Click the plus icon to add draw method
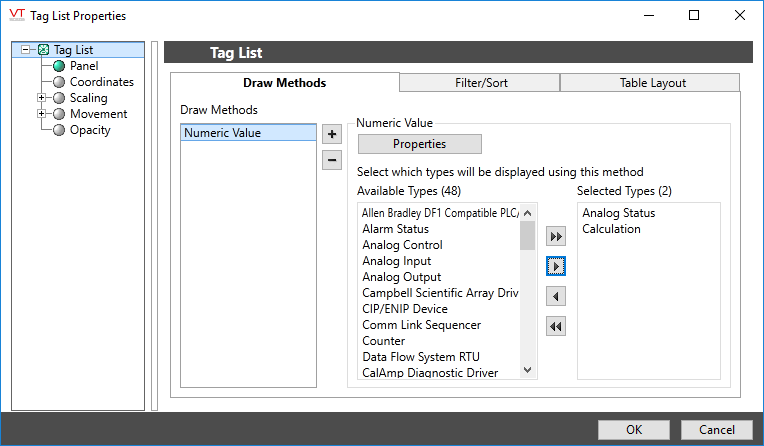 pos(332,133)
